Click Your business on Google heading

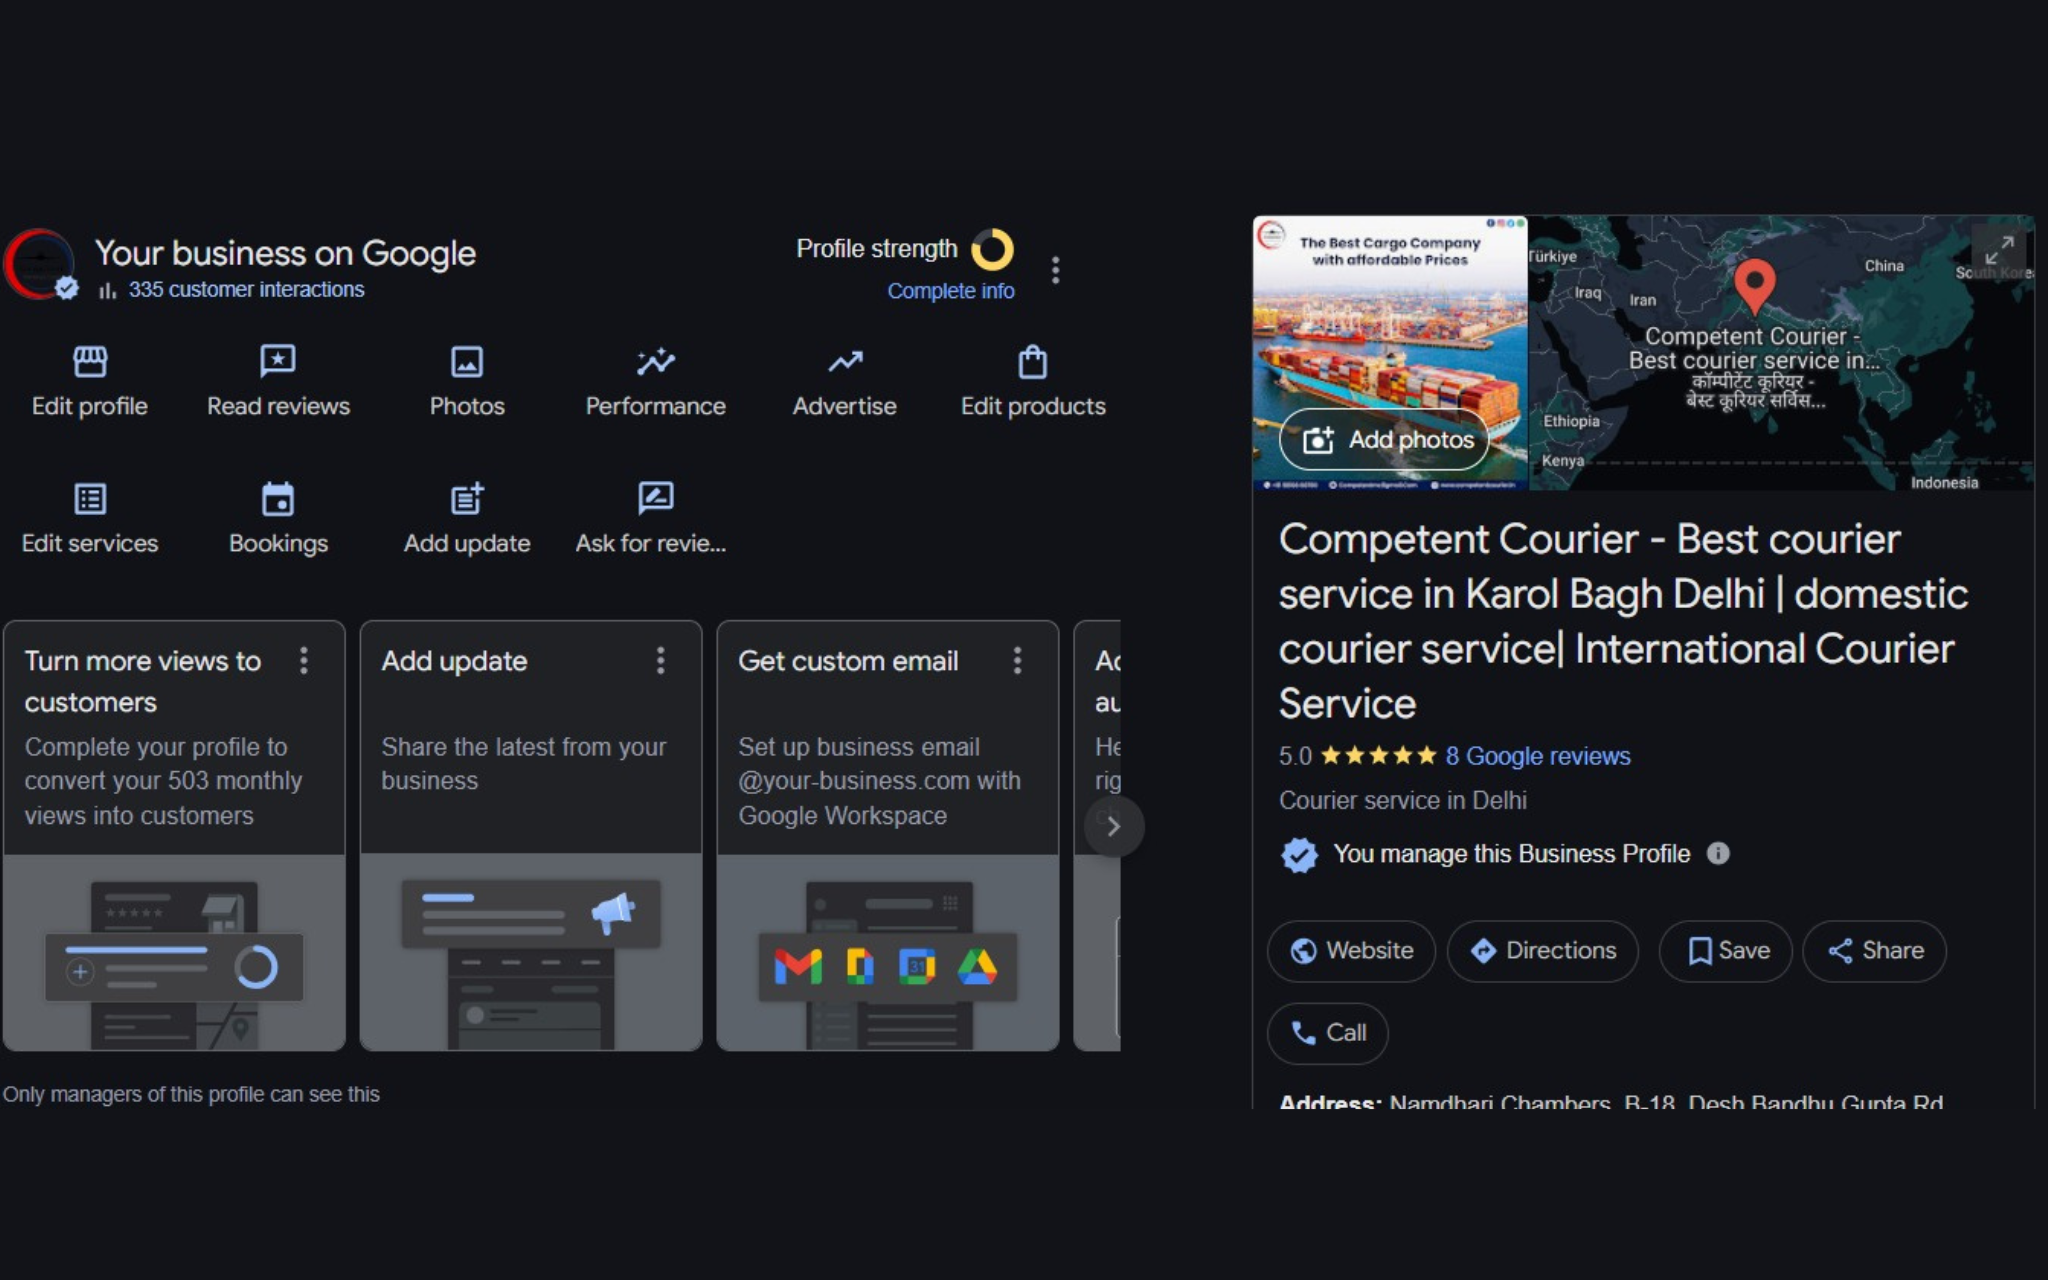[285, 253]
